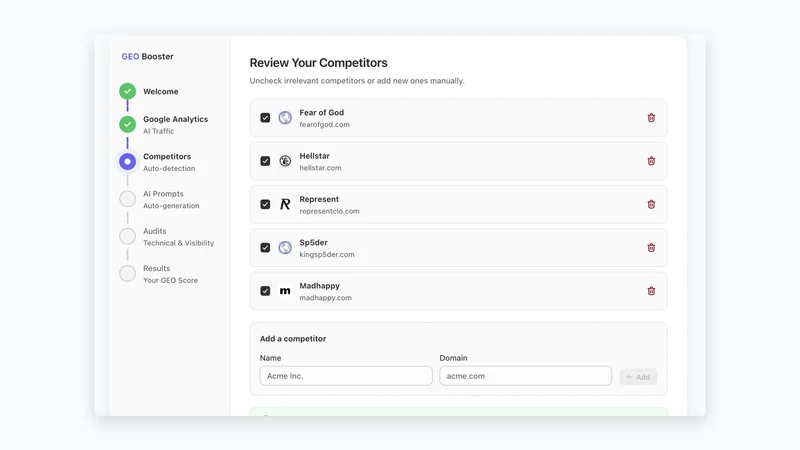Click the Represent R logo
This screenshot has height=450, width=800.
(285, 205)
